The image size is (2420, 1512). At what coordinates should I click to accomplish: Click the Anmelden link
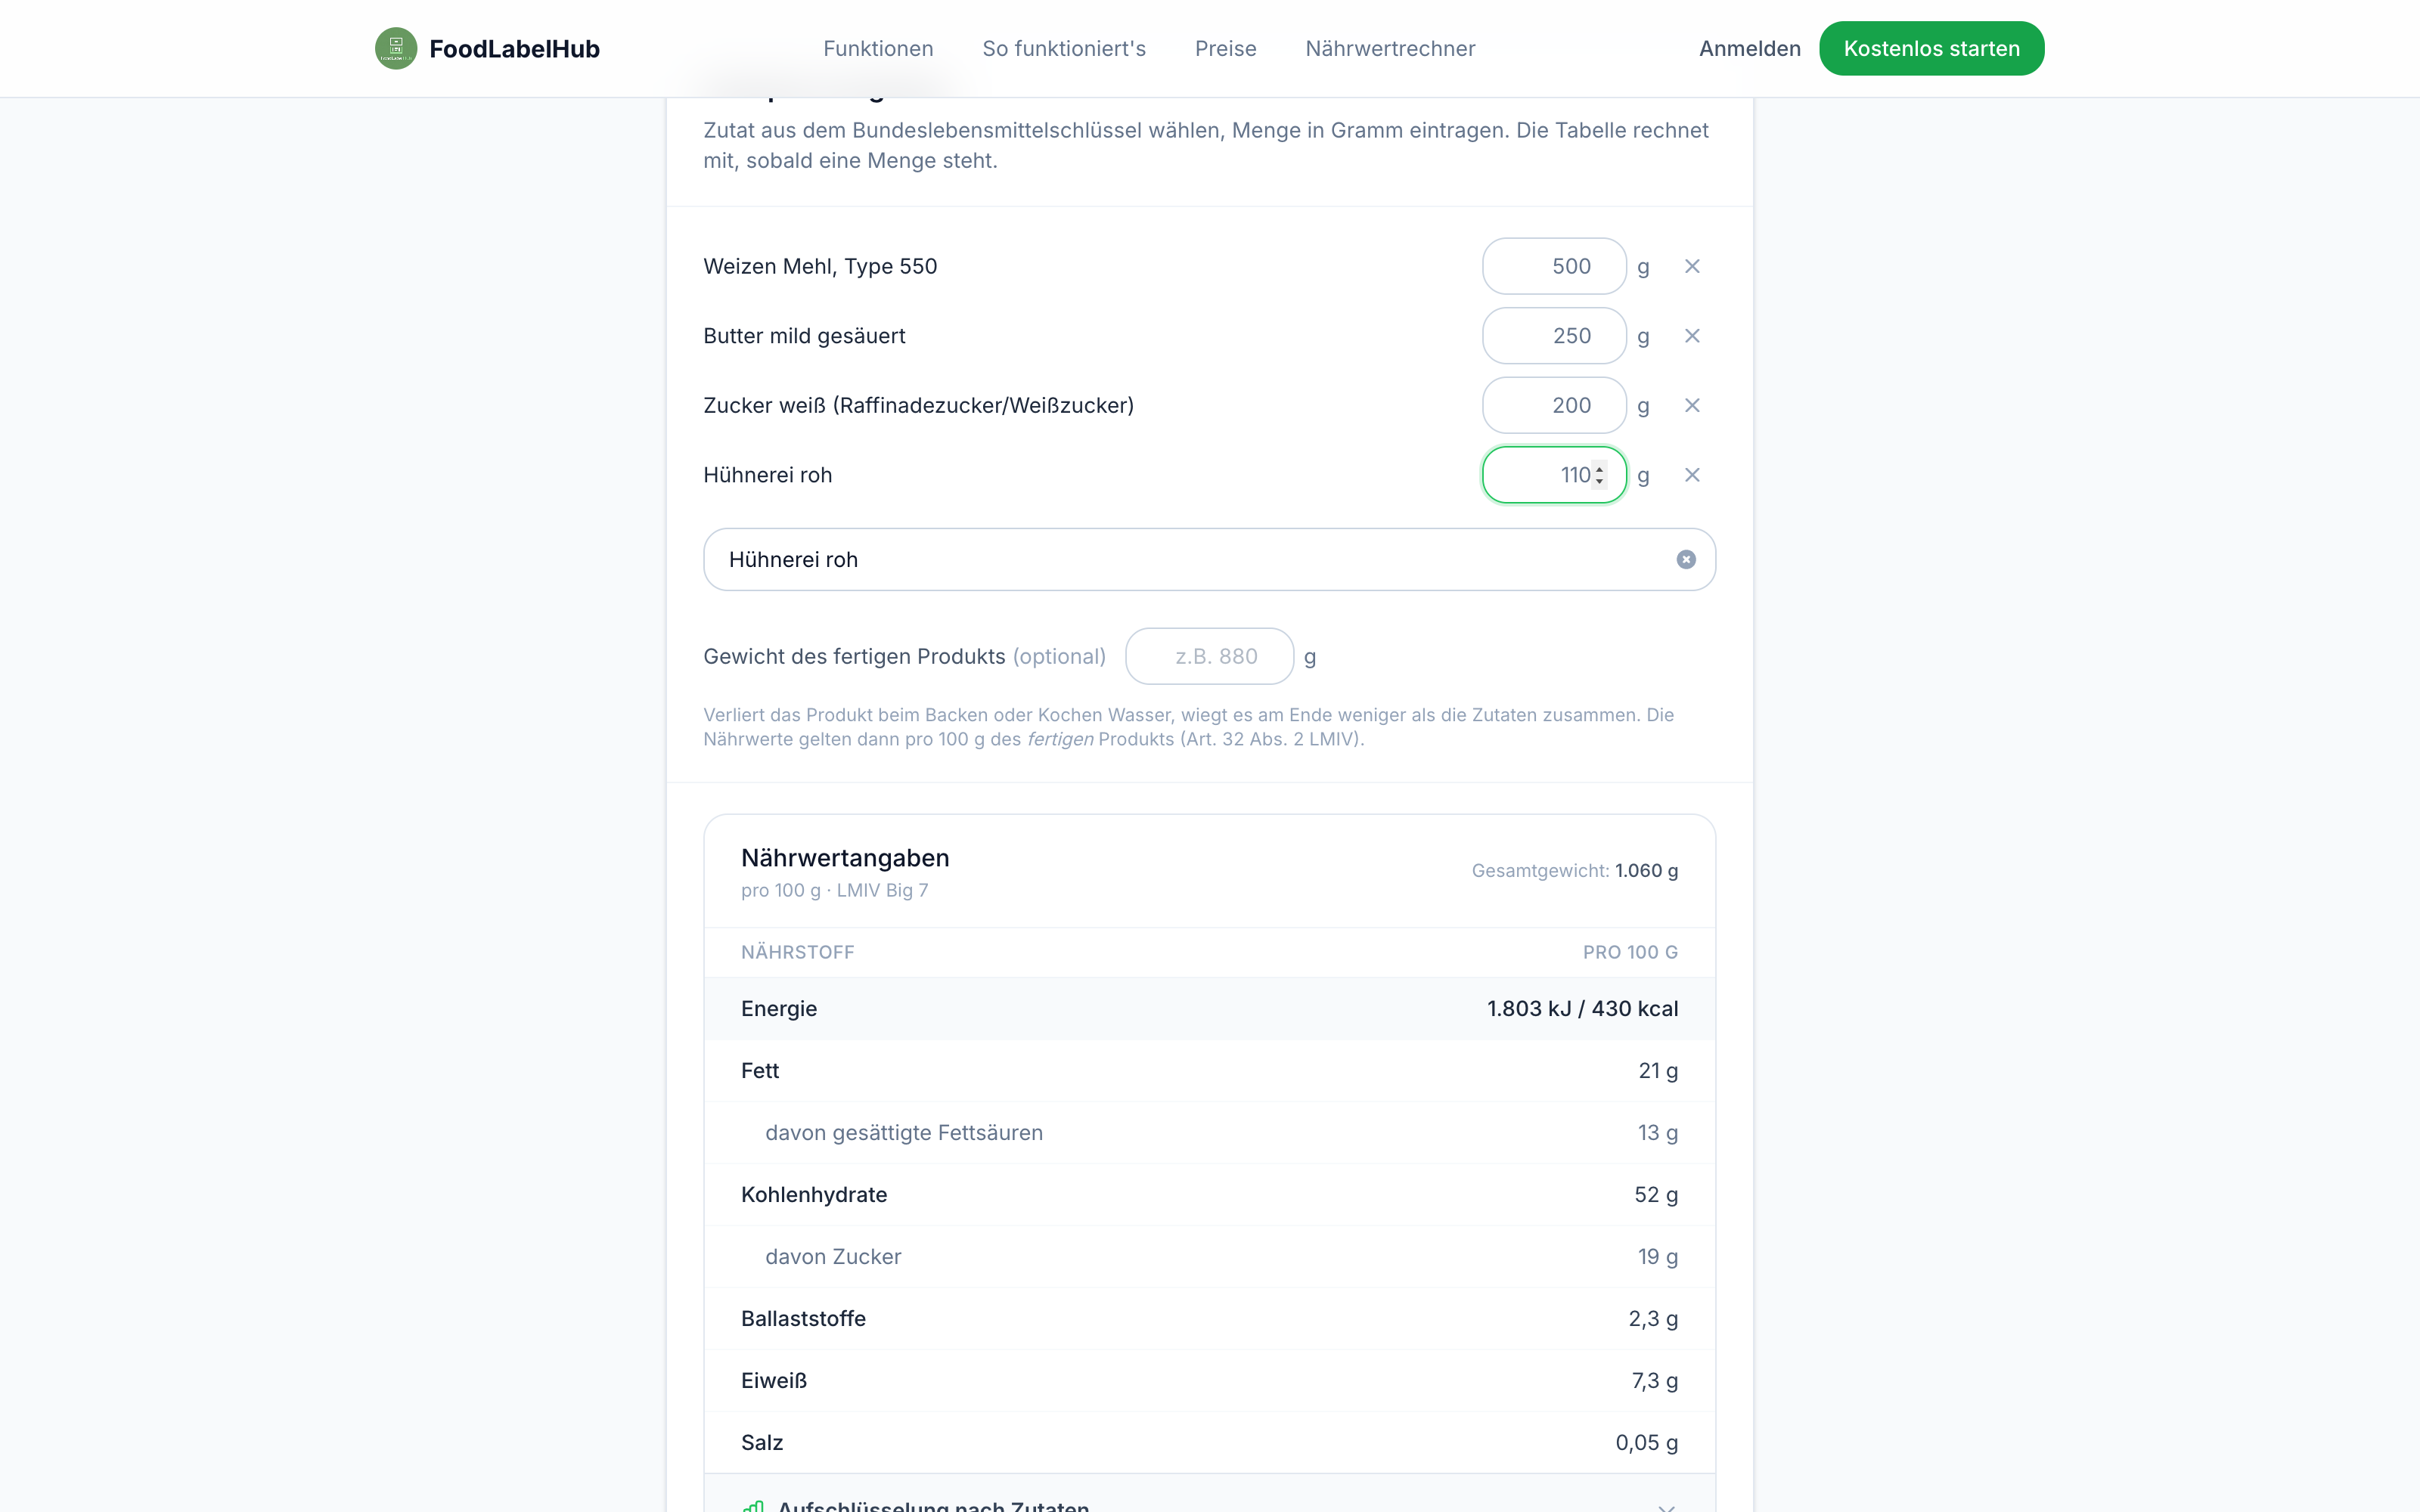(x=1749, y=48)
